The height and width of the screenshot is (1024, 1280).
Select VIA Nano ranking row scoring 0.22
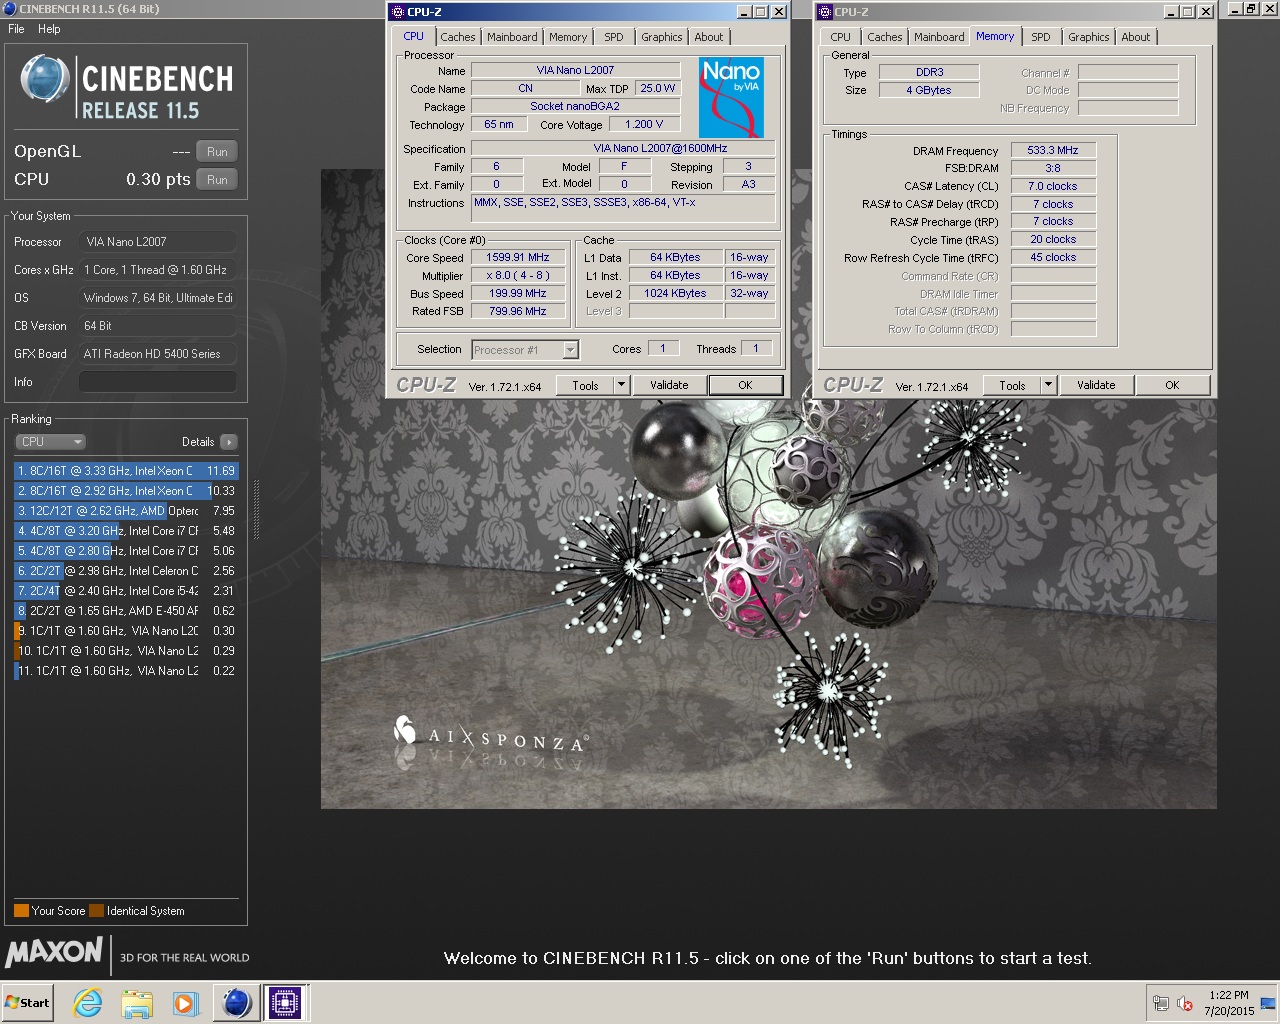[x=126, y=671]
